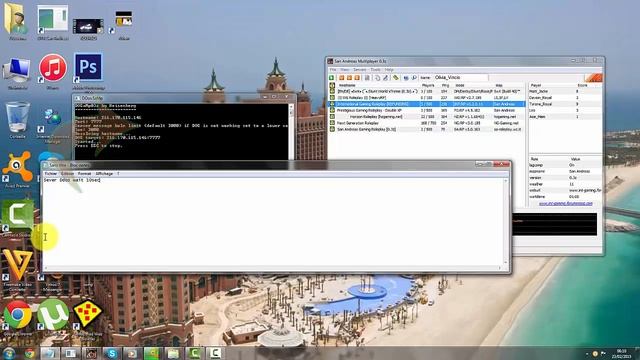
Task: Open Computer desktop icon
Action: click(x=17, y=70)
